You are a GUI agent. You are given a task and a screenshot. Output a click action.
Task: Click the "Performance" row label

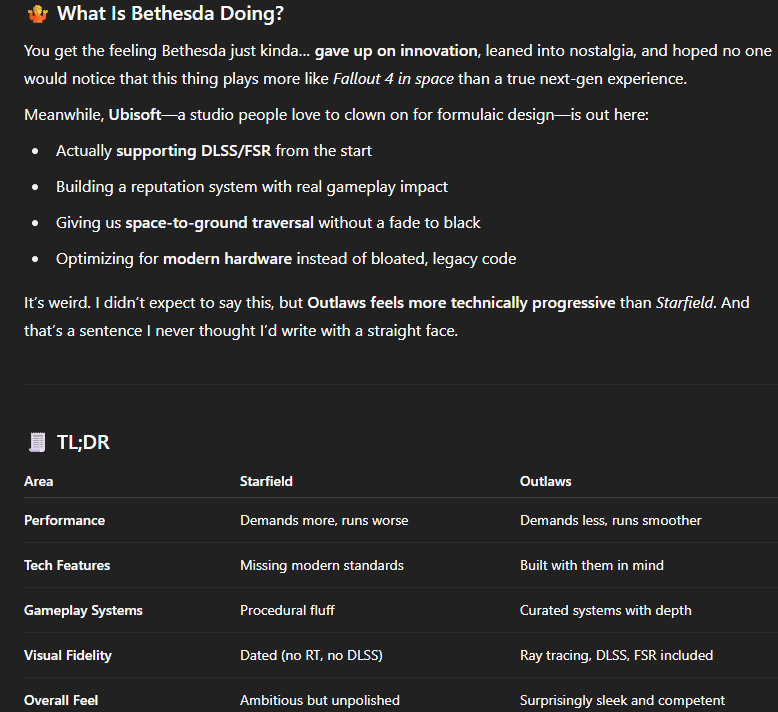click(65, 520)
